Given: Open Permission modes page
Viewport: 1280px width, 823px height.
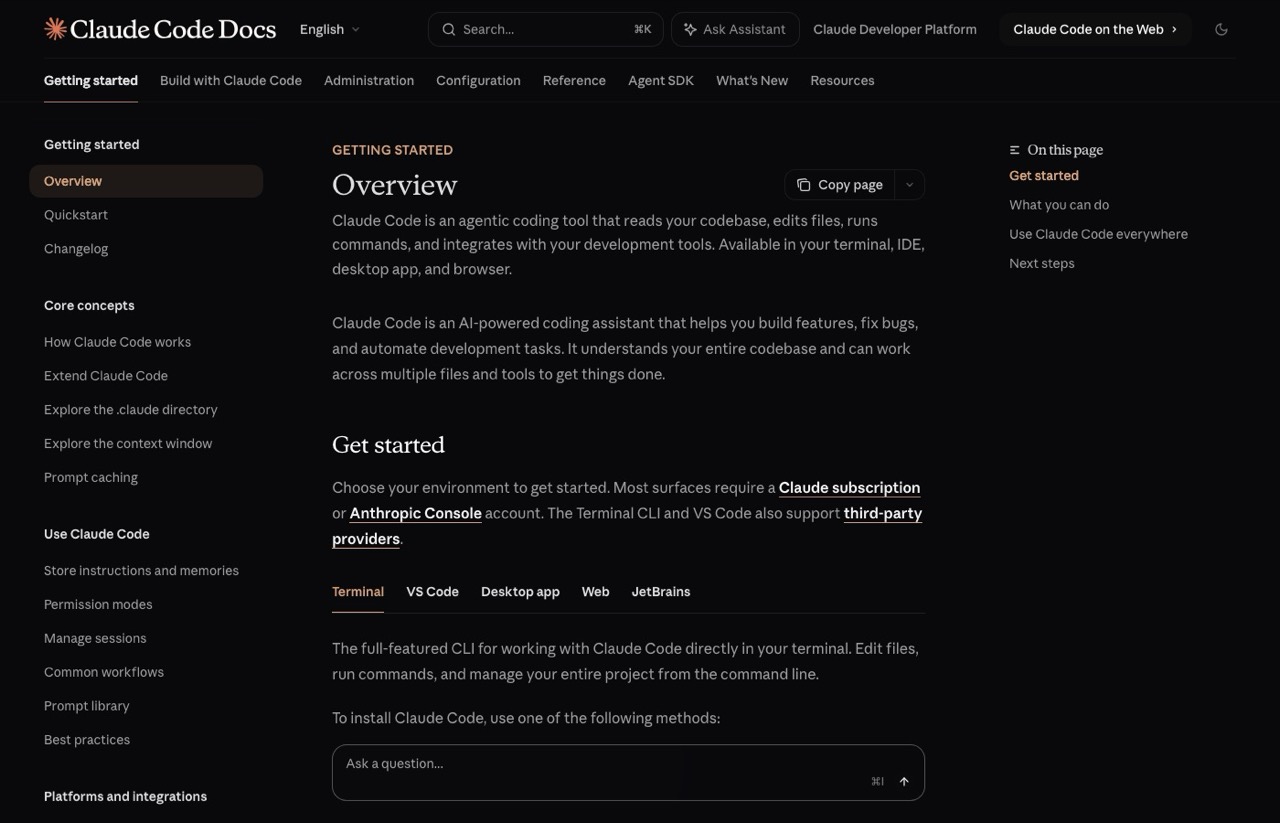Looking at the screenshot, I should [98, 605].
